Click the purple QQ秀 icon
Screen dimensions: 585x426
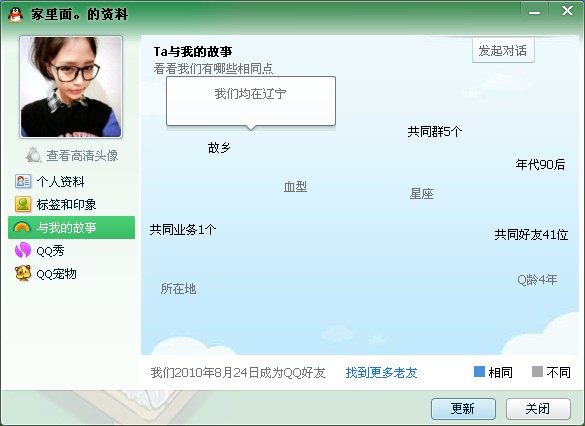pos(22,250)
